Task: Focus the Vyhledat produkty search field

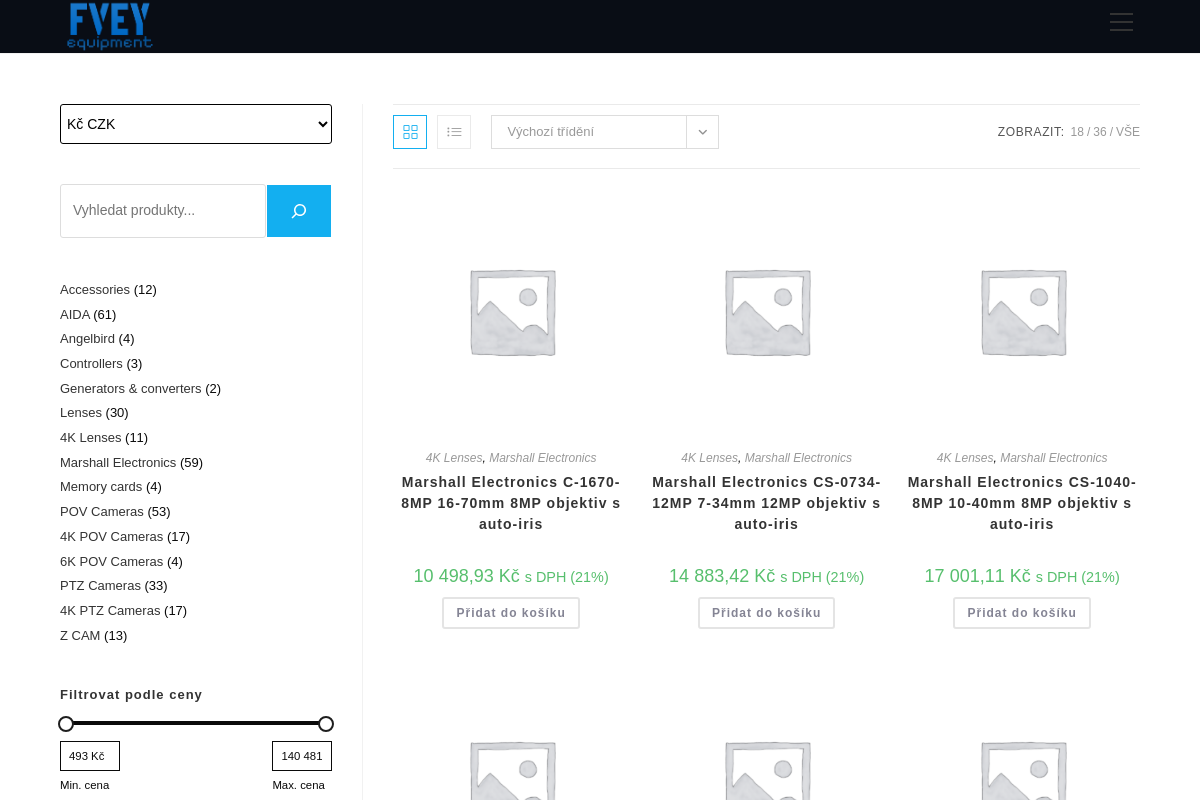Action: click(163, 211)
